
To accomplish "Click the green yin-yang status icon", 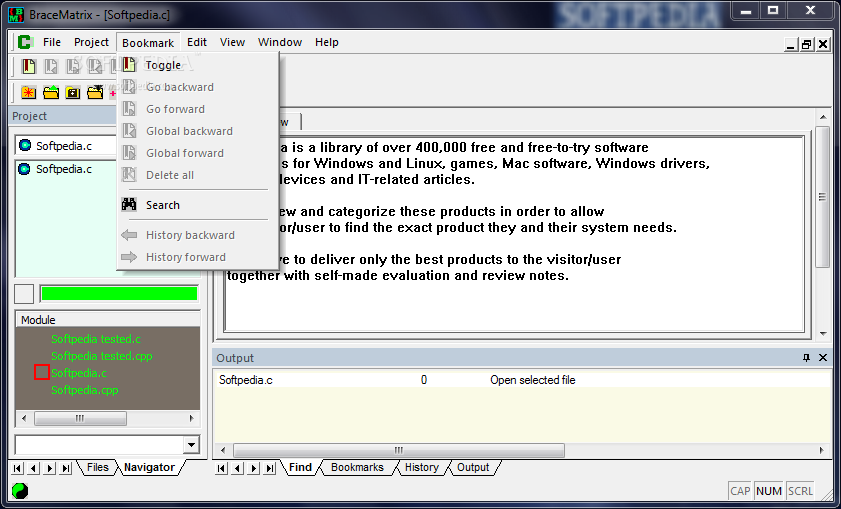I will [19, 490].
